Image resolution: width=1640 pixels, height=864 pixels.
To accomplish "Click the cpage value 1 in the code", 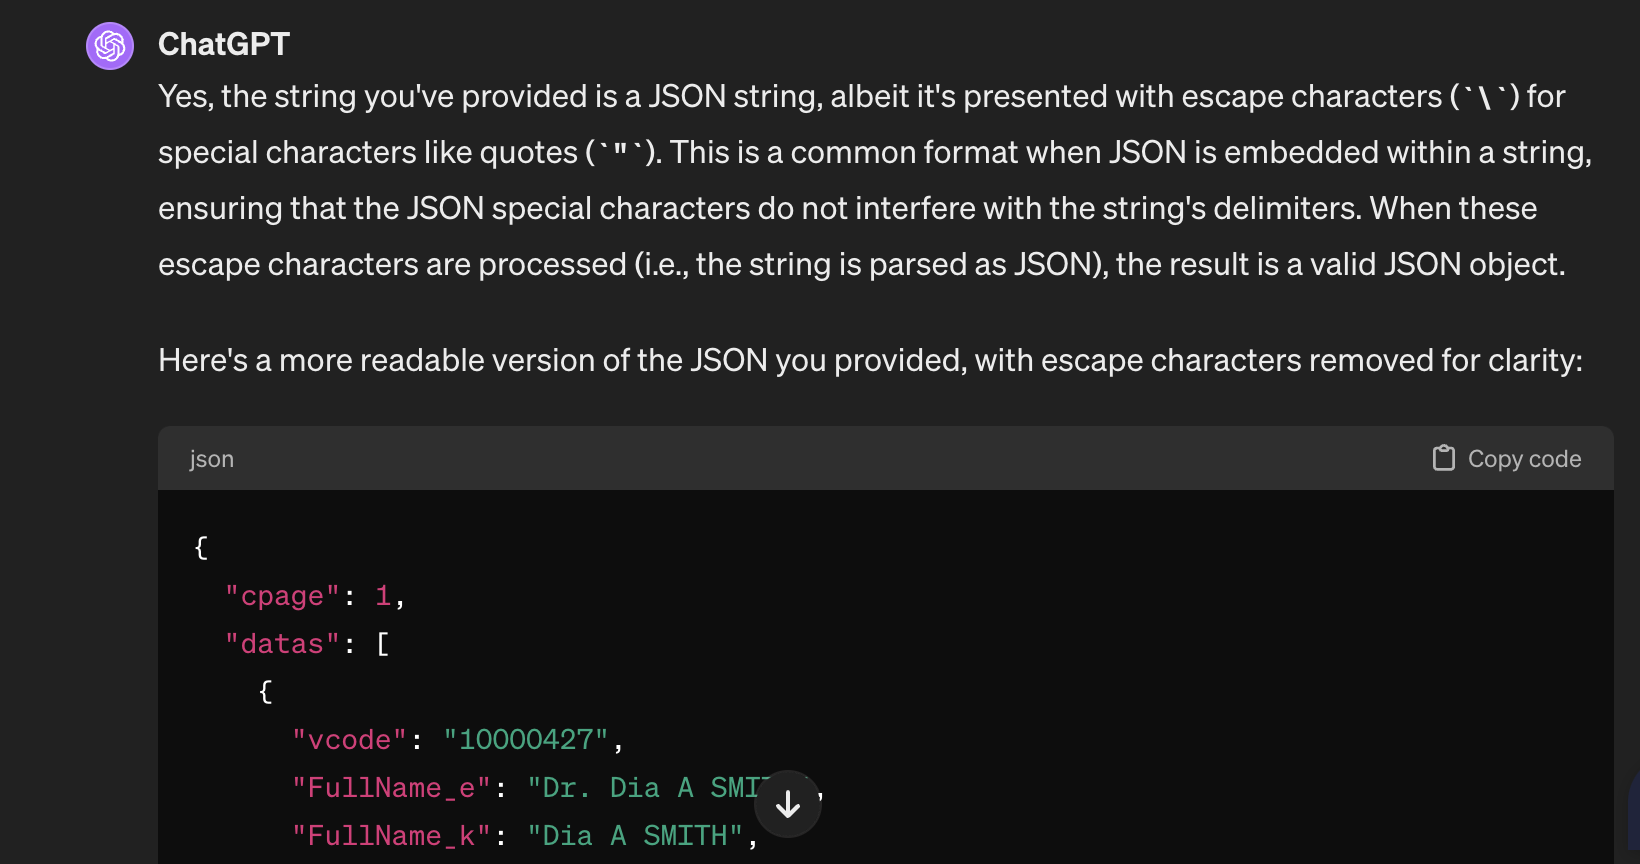I will 383,596.
